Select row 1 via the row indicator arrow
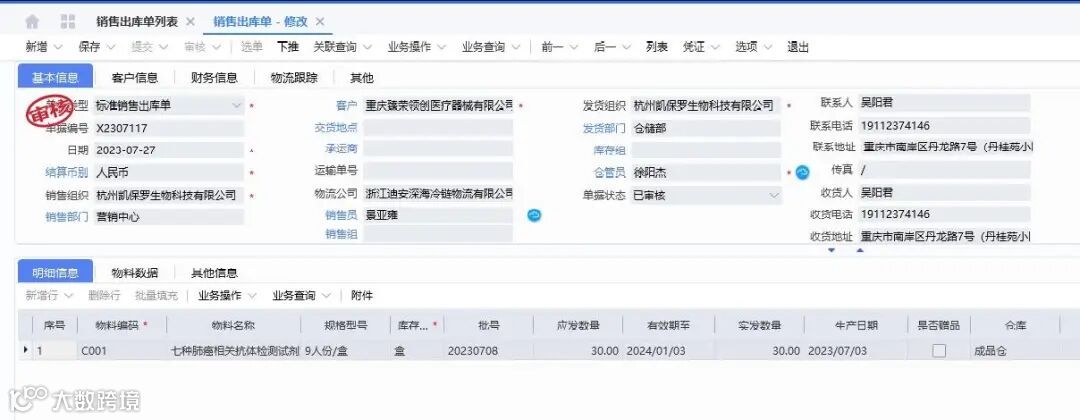Screen dimensions: 1080x420 25,350
